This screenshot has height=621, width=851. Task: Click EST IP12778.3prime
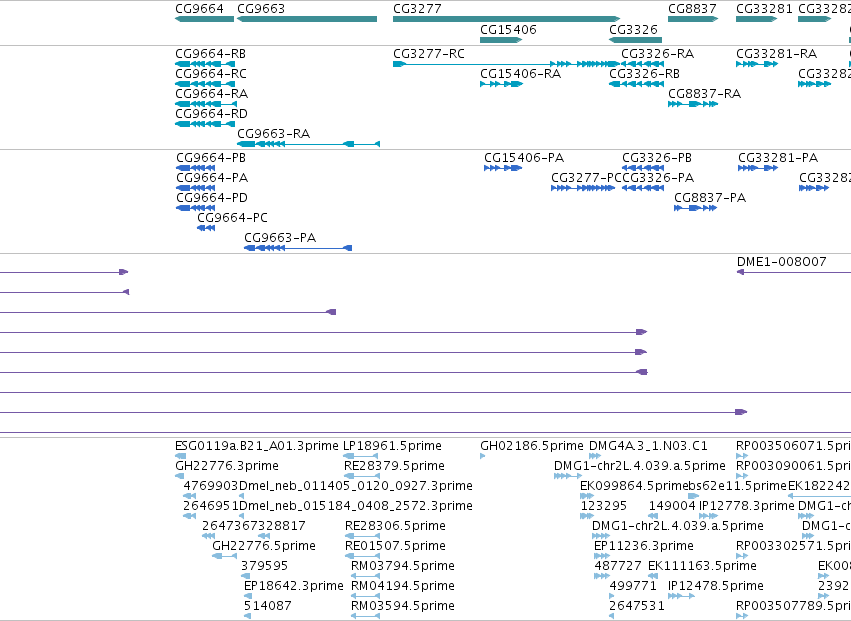pyautogui.click(x=746, y=506)
